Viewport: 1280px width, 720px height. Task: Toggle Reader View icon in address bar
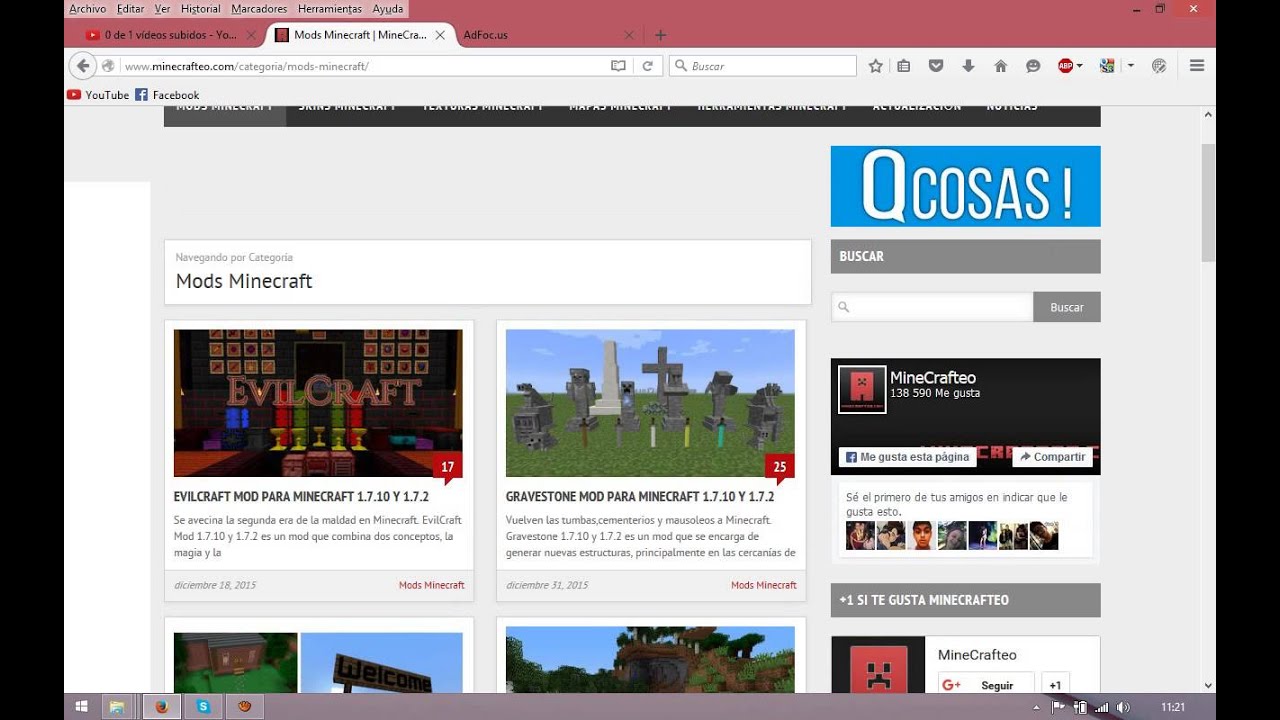pos(618,66)
